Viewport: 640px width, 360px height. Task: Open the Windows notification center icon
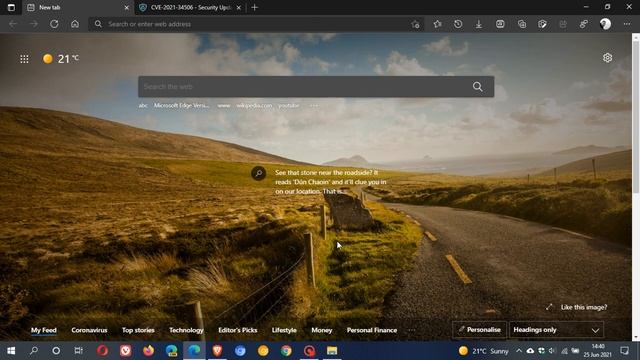point(624,351)
